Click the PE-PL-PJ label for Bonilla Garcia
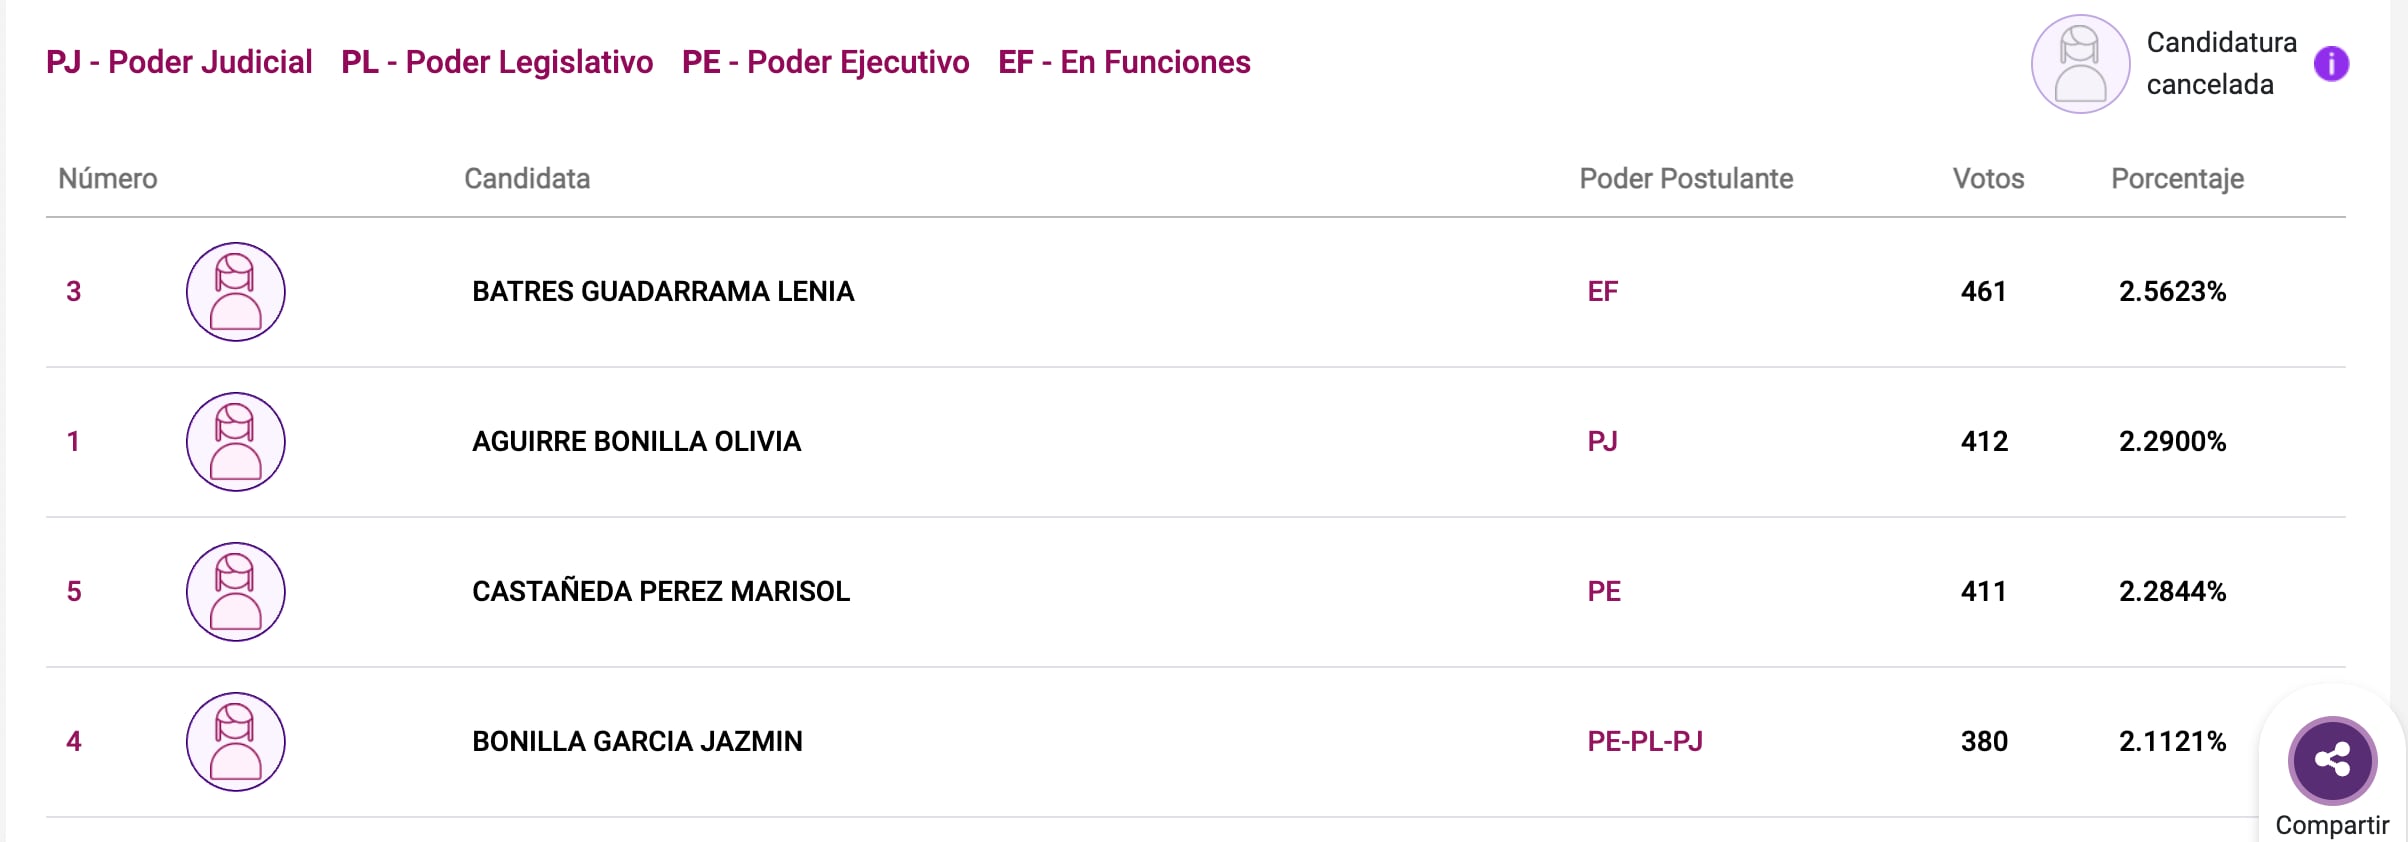Image resolution: width=2408 pixels, height=842 pixels. [1645, 742]
